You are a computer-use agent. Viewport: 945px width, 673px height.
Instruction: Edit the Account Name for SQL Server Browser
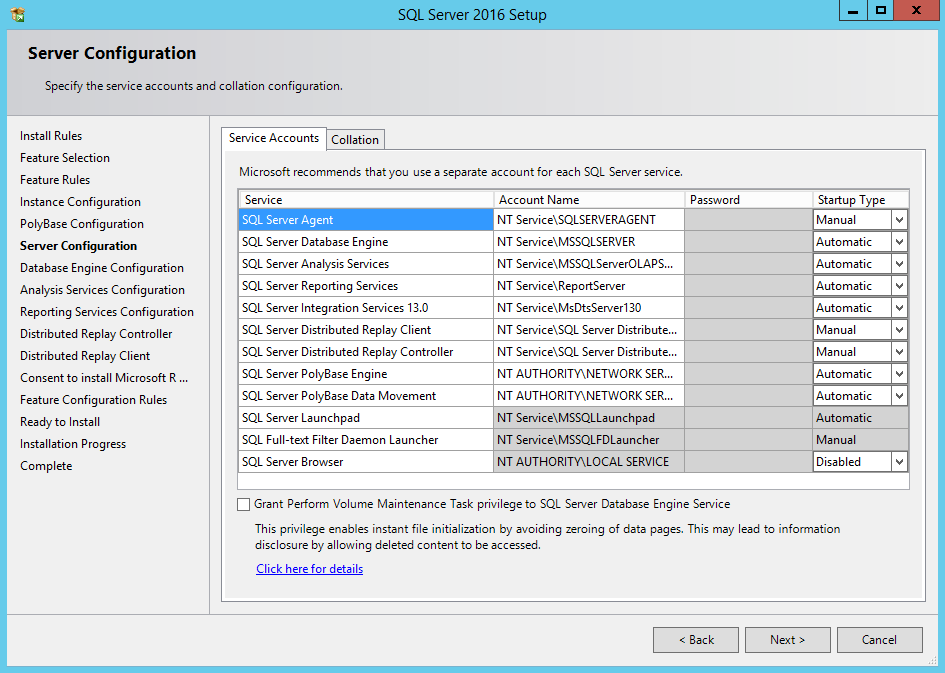(x=588, y=461)
